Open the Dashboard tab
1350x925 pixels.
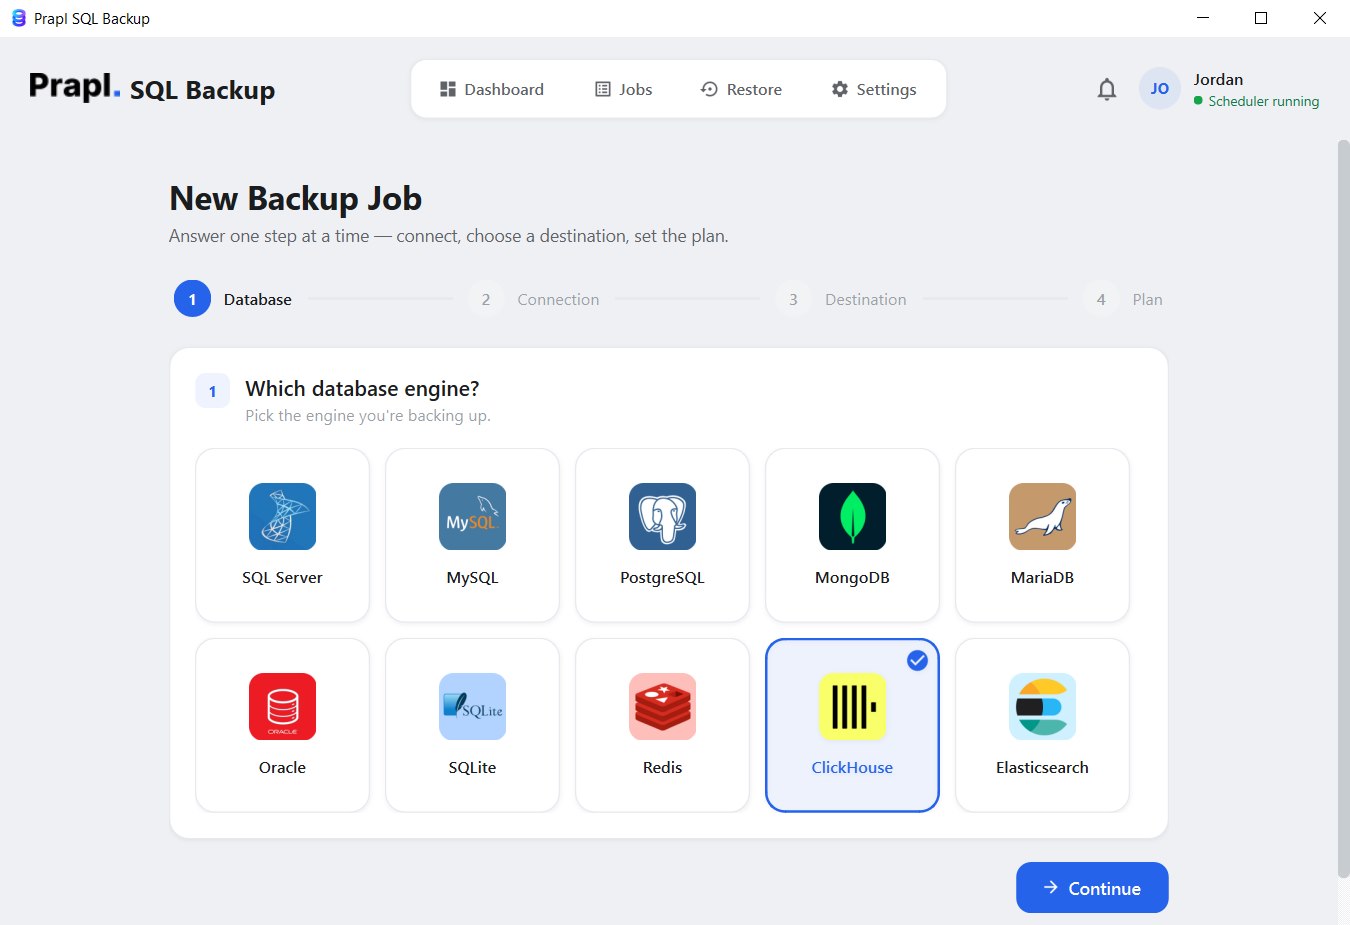coord(492,89)
